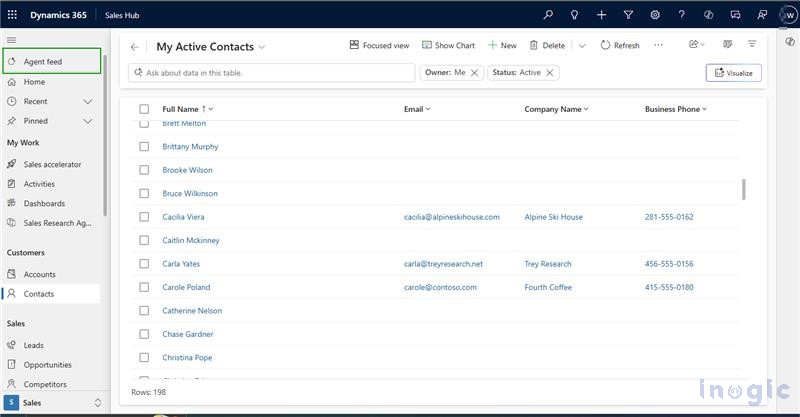800x417 pixels.
Task: Remove the Status: Active filter chip
Action: (x=549, y=73)
